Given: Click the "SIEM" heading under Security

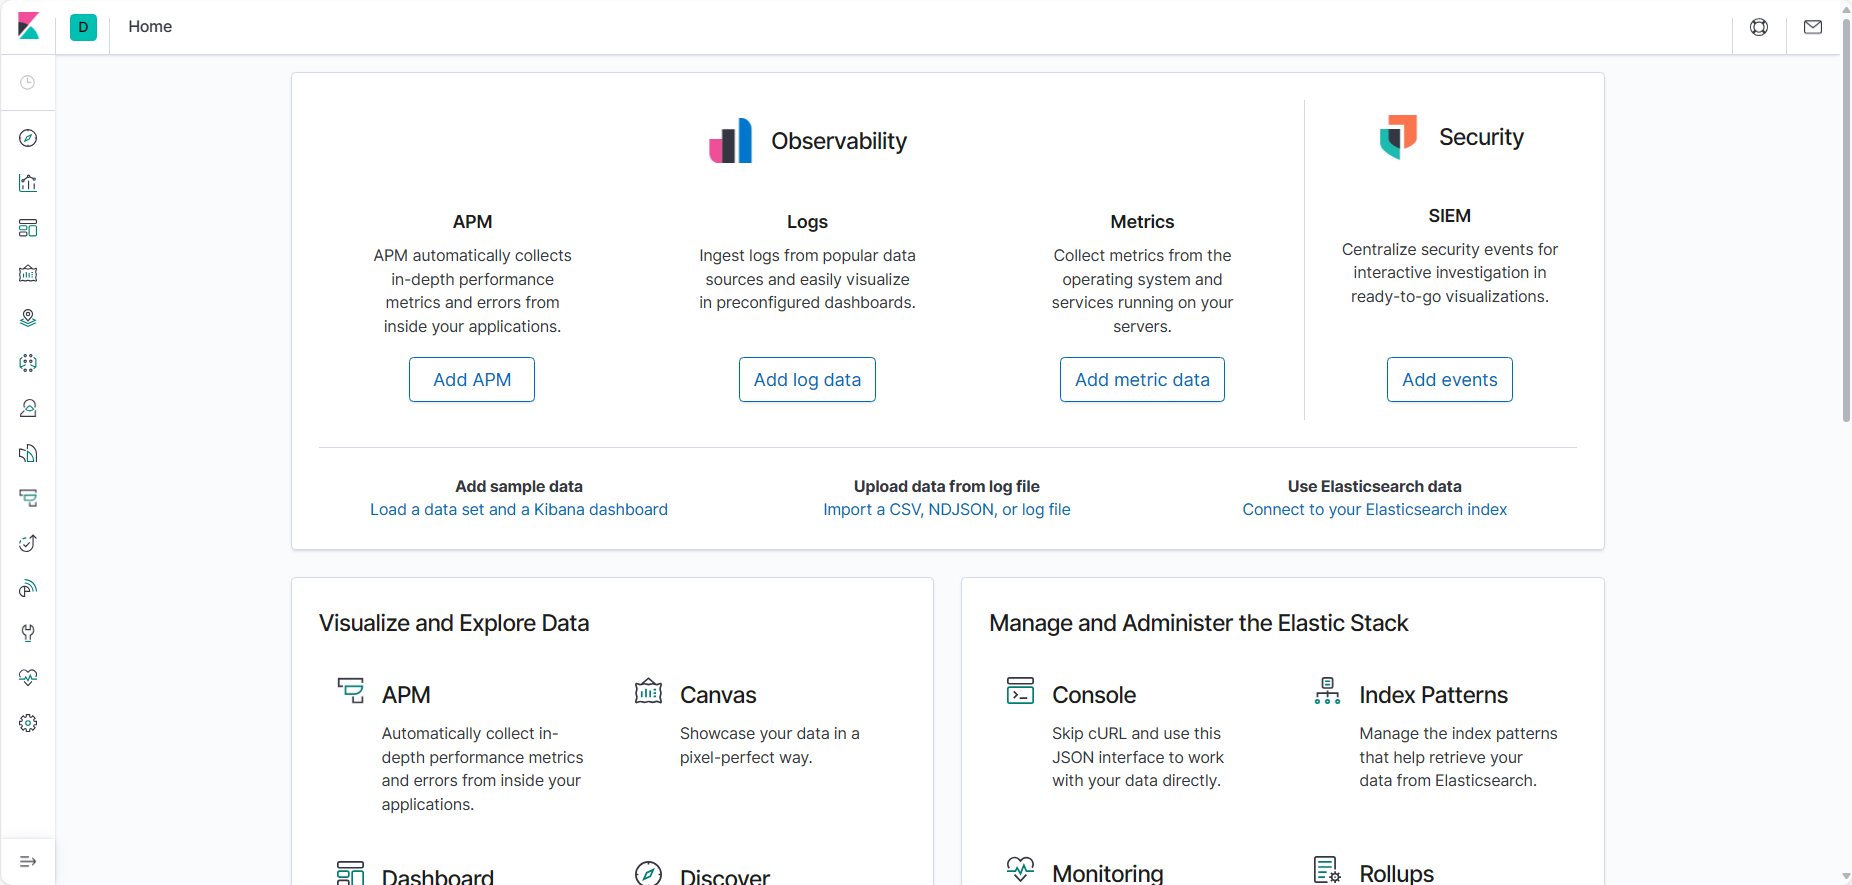Looking at the screenshot, I should point(1450,216).
